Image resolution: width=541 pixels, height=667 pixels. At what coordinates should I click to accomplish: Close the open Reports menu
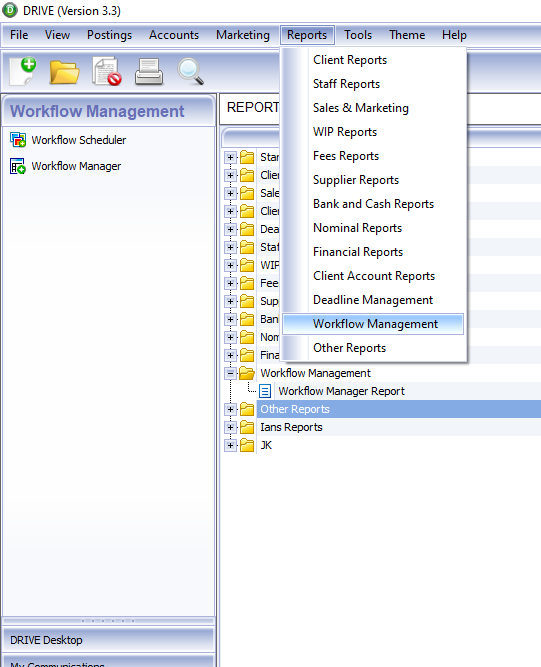tap(307, 35)
